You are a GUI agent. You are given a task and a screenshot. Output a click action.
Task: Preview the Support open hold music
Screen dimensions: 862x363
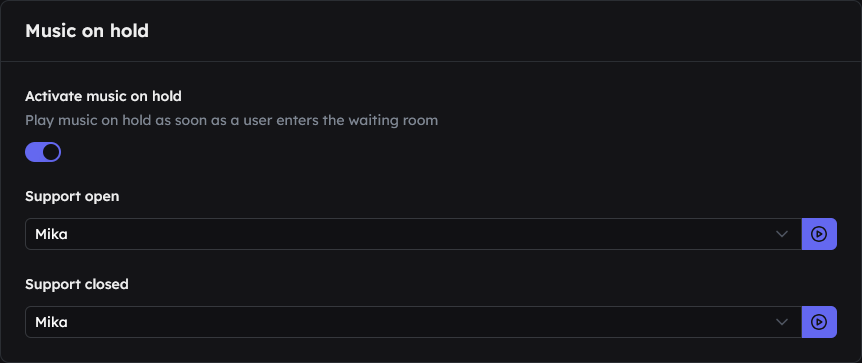819,234
